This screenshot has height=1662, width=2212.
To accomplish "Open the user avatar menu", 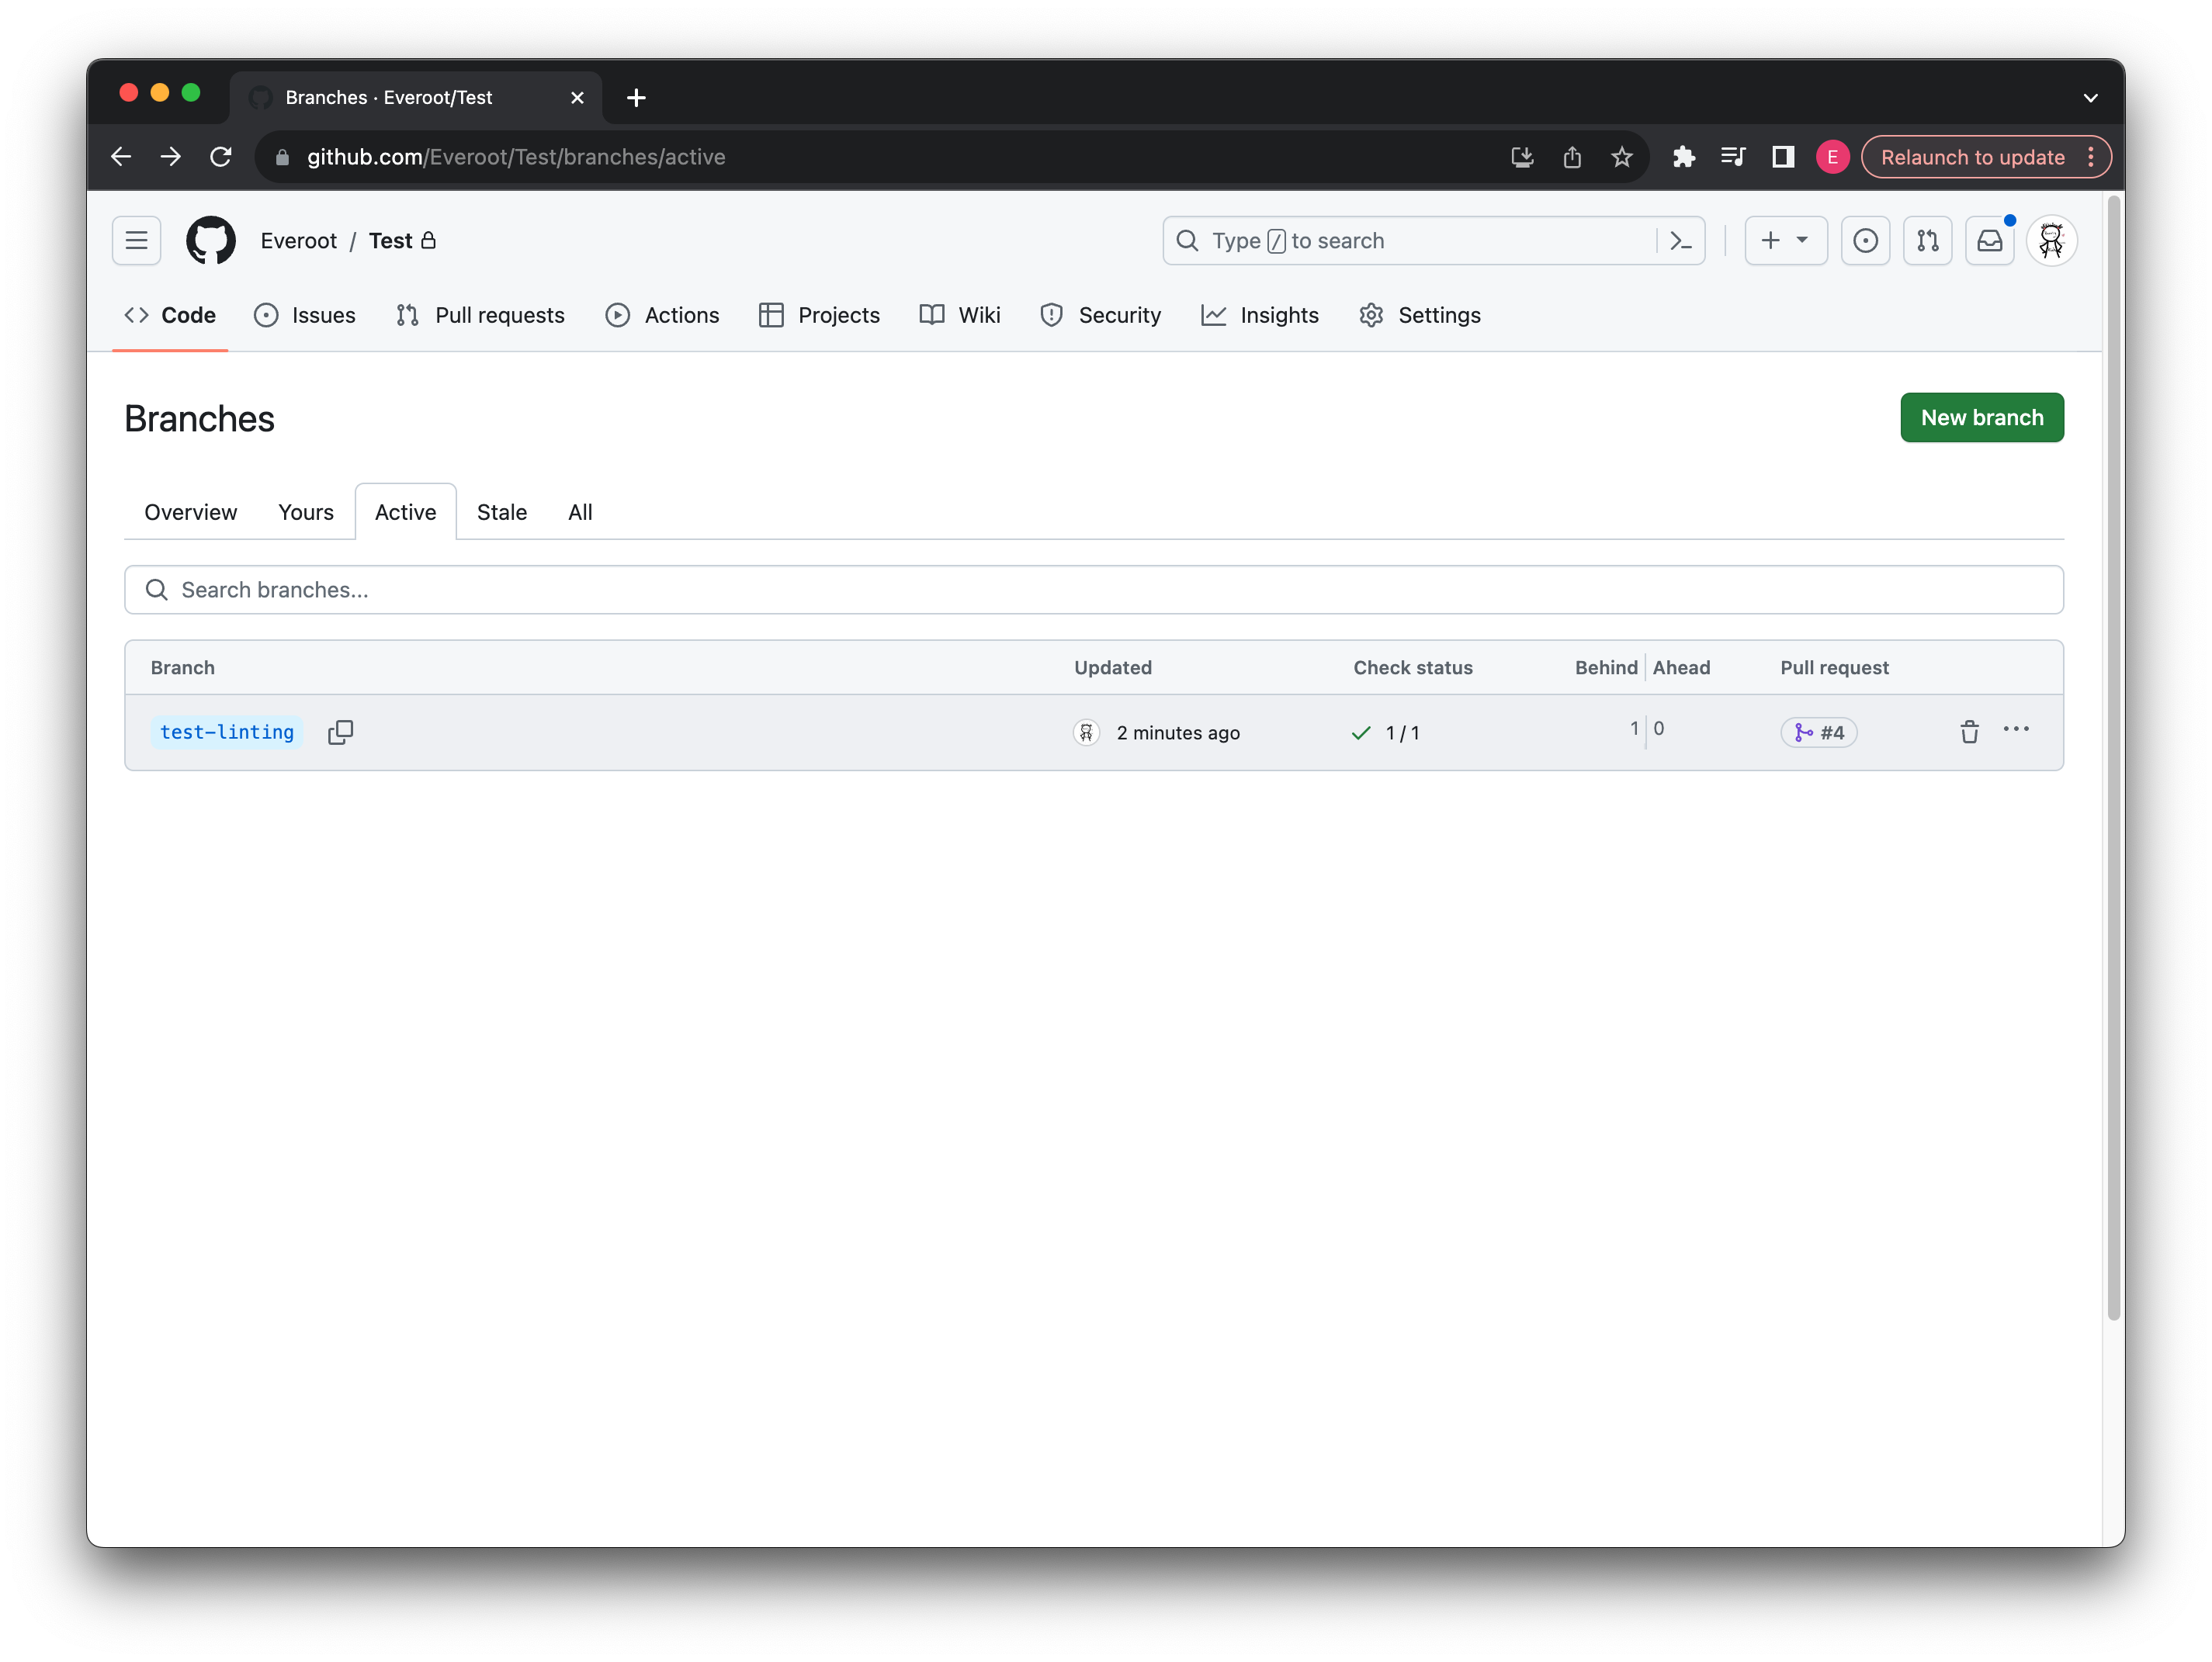I will (2051, 241).
